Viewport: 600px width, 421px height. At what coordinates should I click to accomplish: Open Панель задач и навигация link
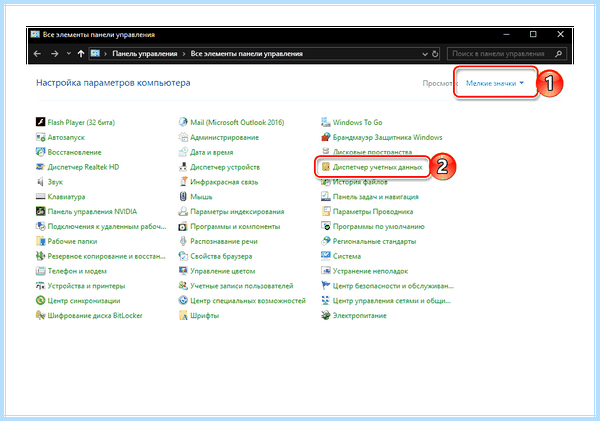tap(375, 196)
